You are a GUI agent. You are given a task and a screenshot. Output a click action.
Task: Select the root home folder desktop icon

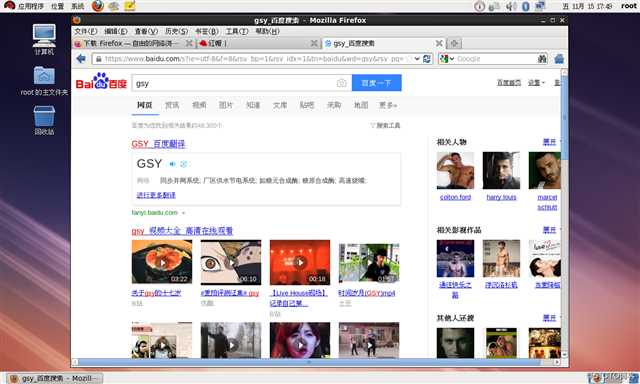click(44, 81)
